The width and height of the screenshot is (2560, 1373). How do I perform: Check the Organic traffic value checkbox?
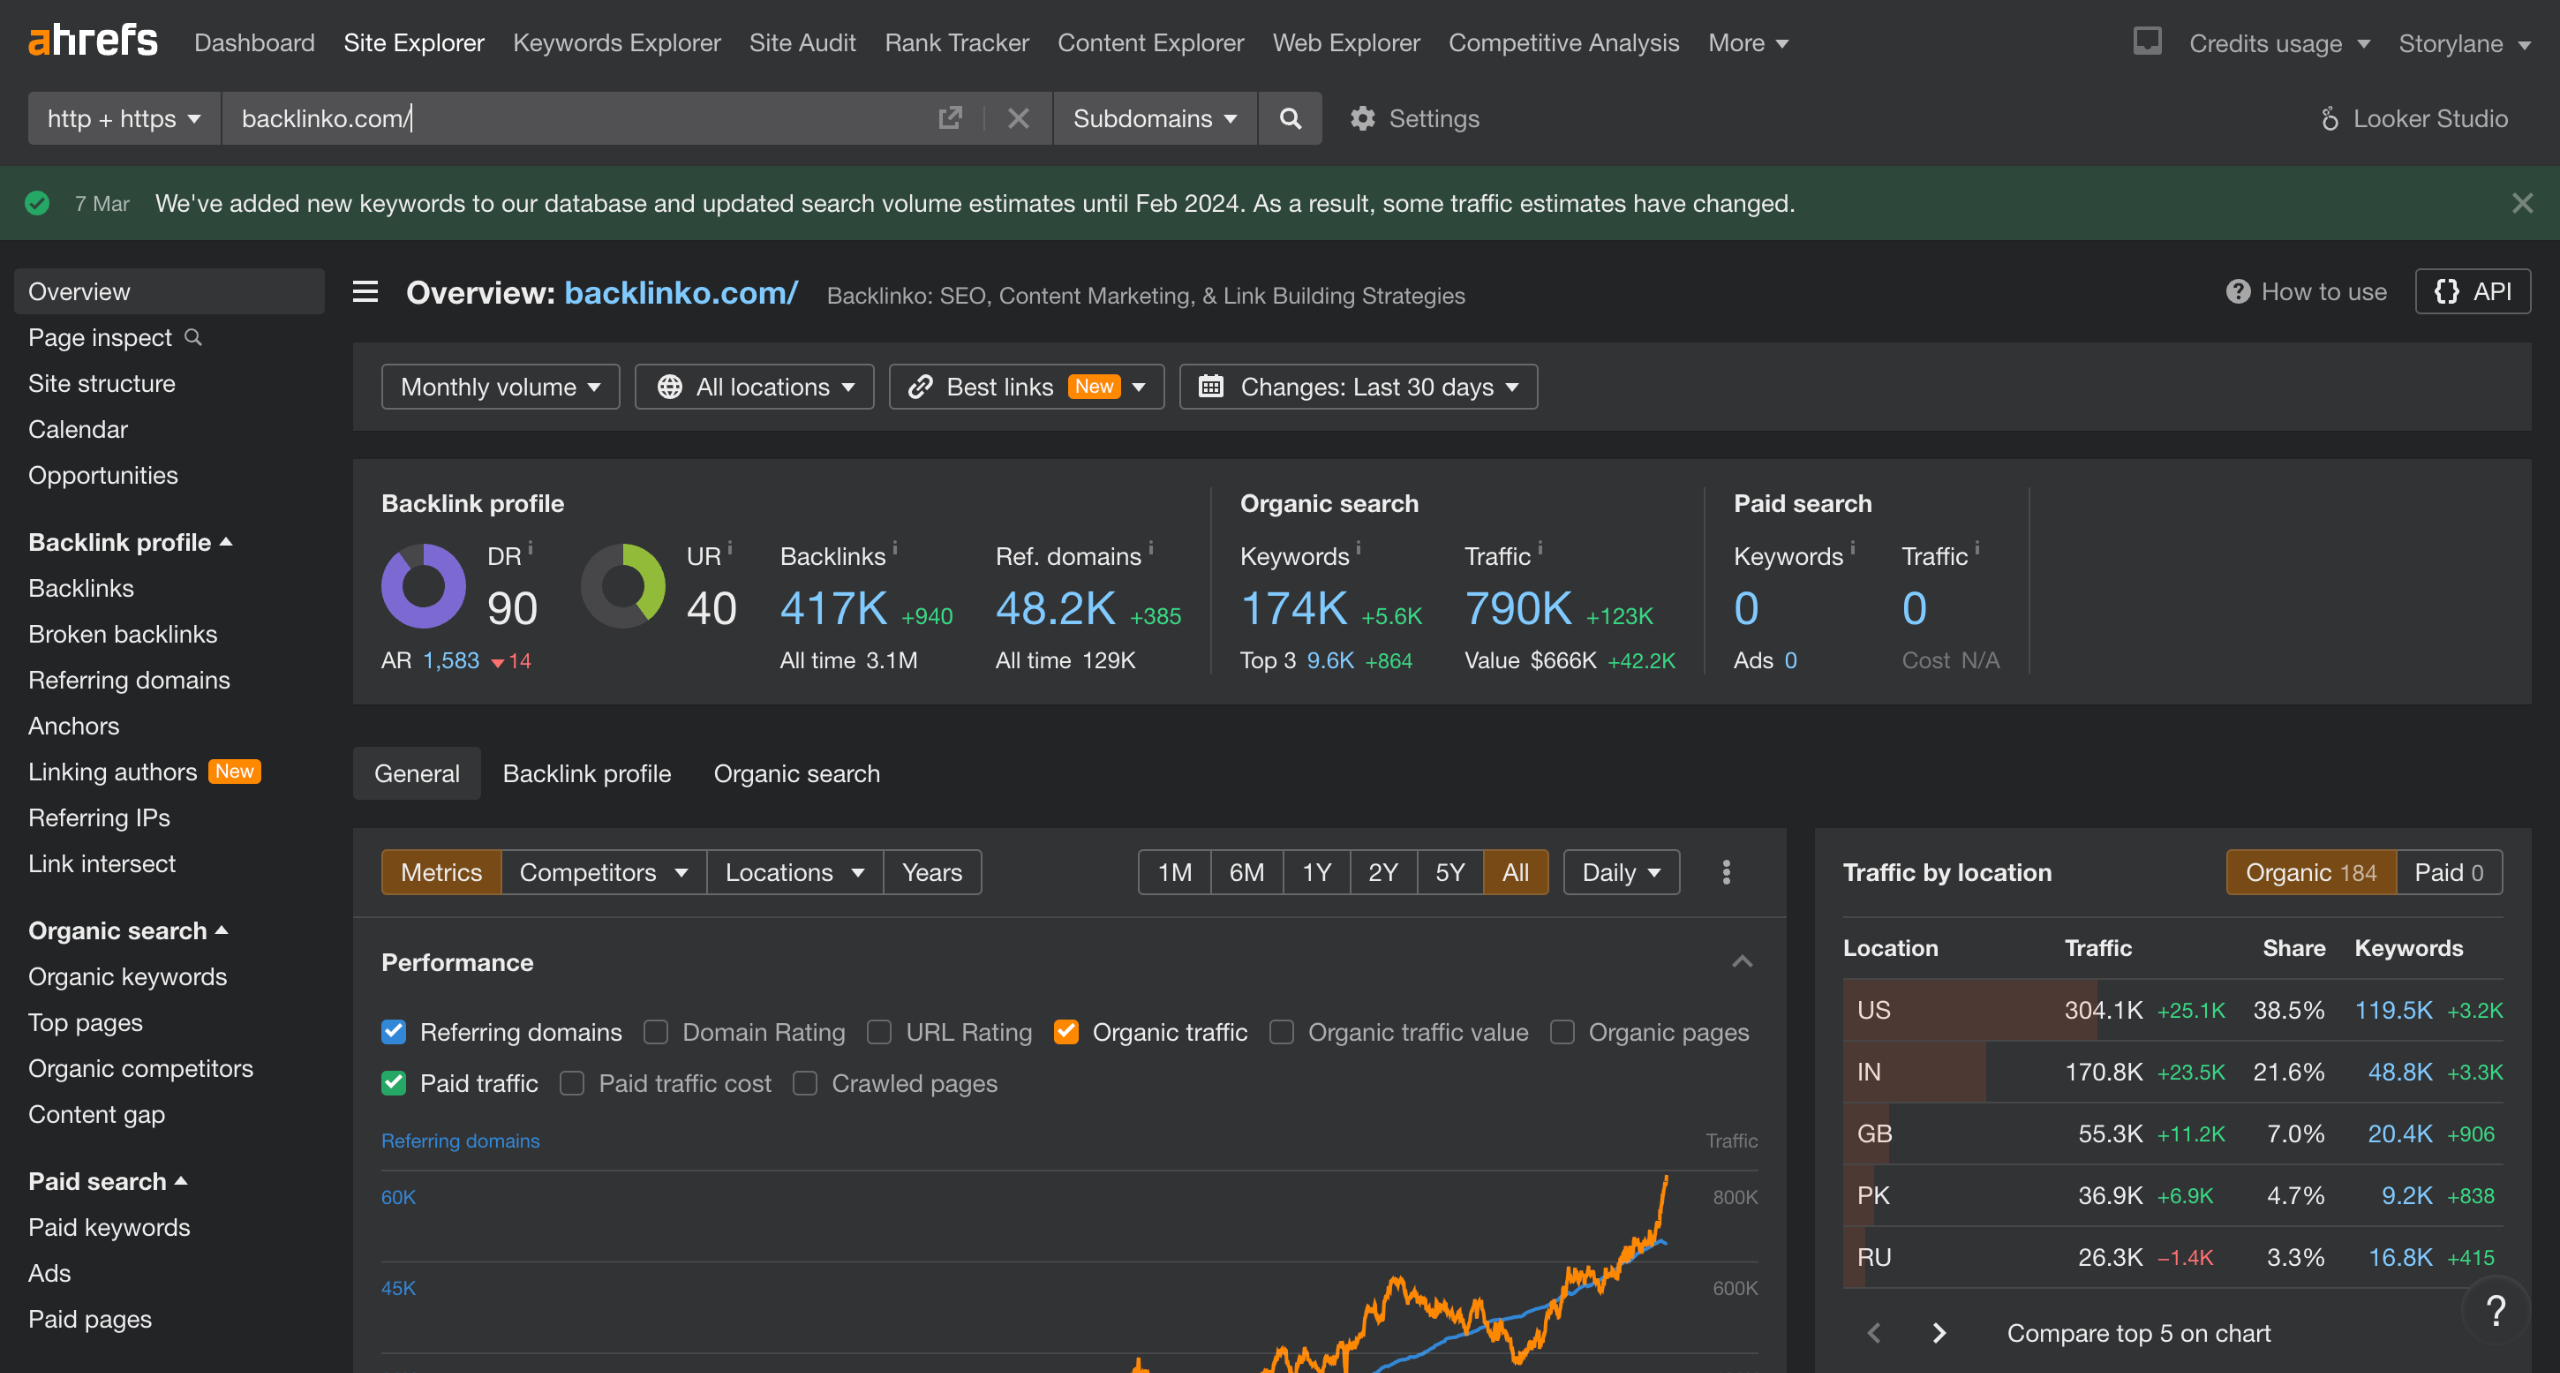click(x=1282, y=1032)
